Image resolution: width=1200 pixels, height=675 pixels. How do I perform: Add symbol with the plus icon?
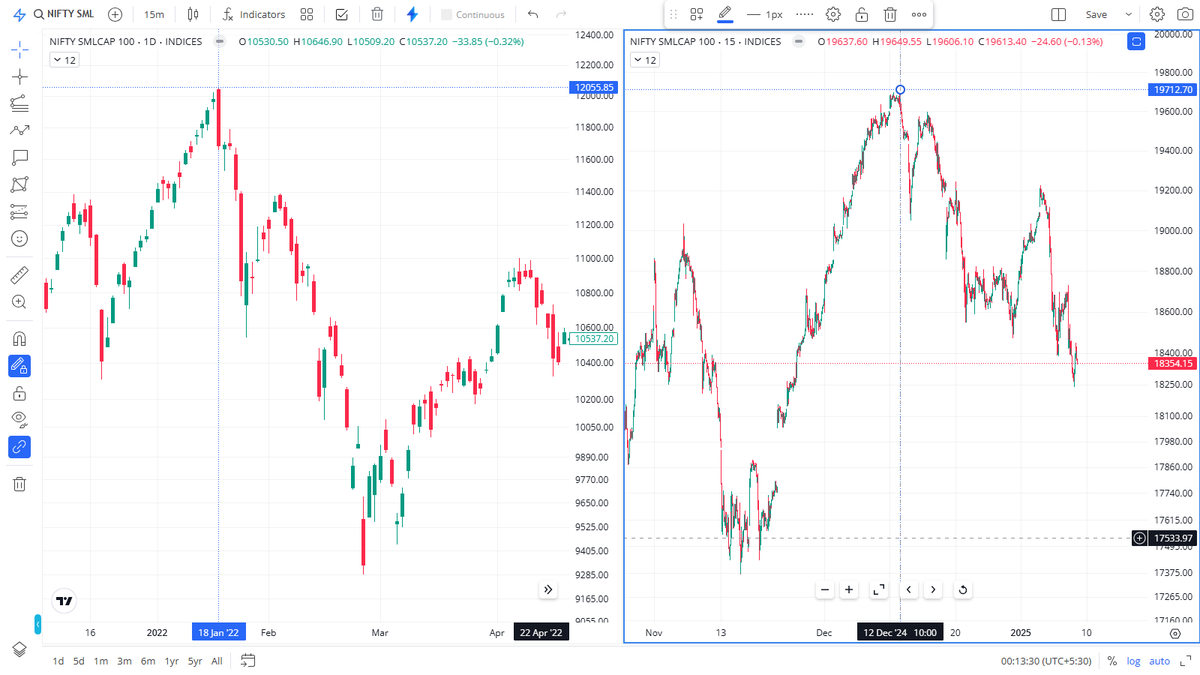(x=115, y=15)
